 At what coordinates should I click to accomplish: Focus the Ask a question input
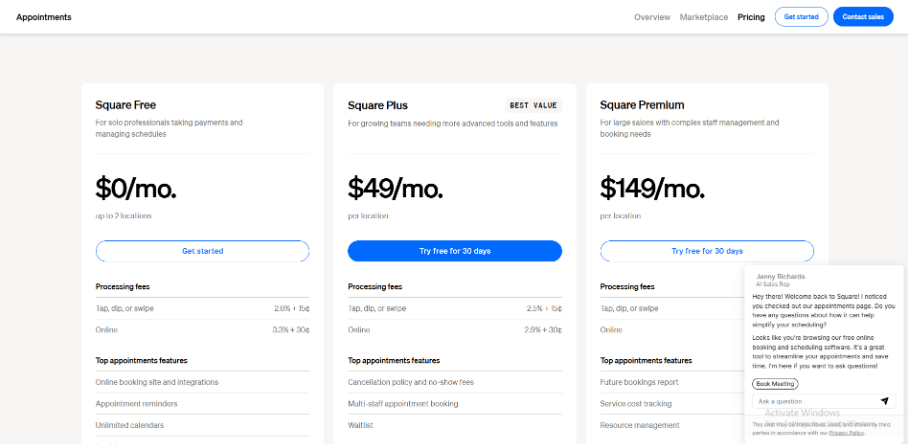click(815, 401)
